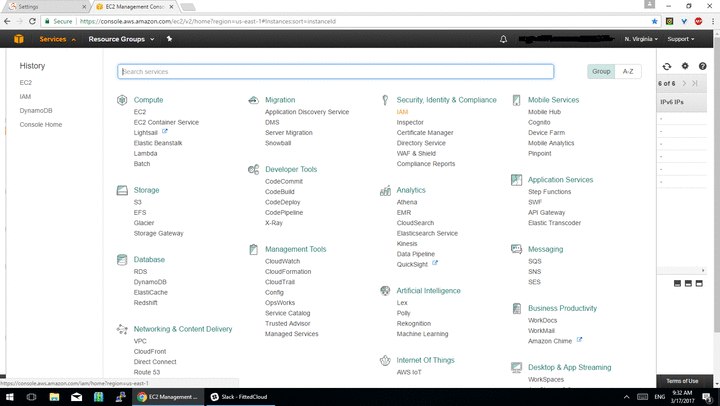Bookmark this page using the star icon
Screen dimensions: 720x406
pos(654,19)
